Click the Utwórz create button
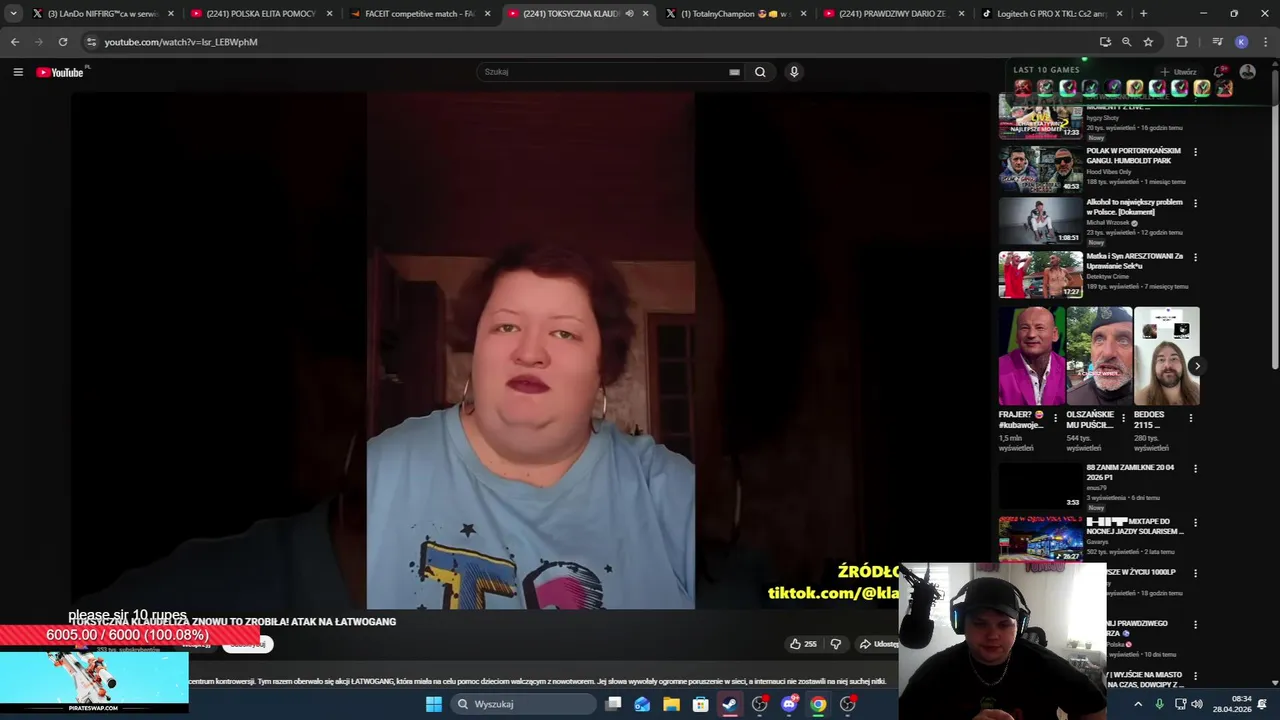The image size is (1280, 720). (x=1178, y=72)
